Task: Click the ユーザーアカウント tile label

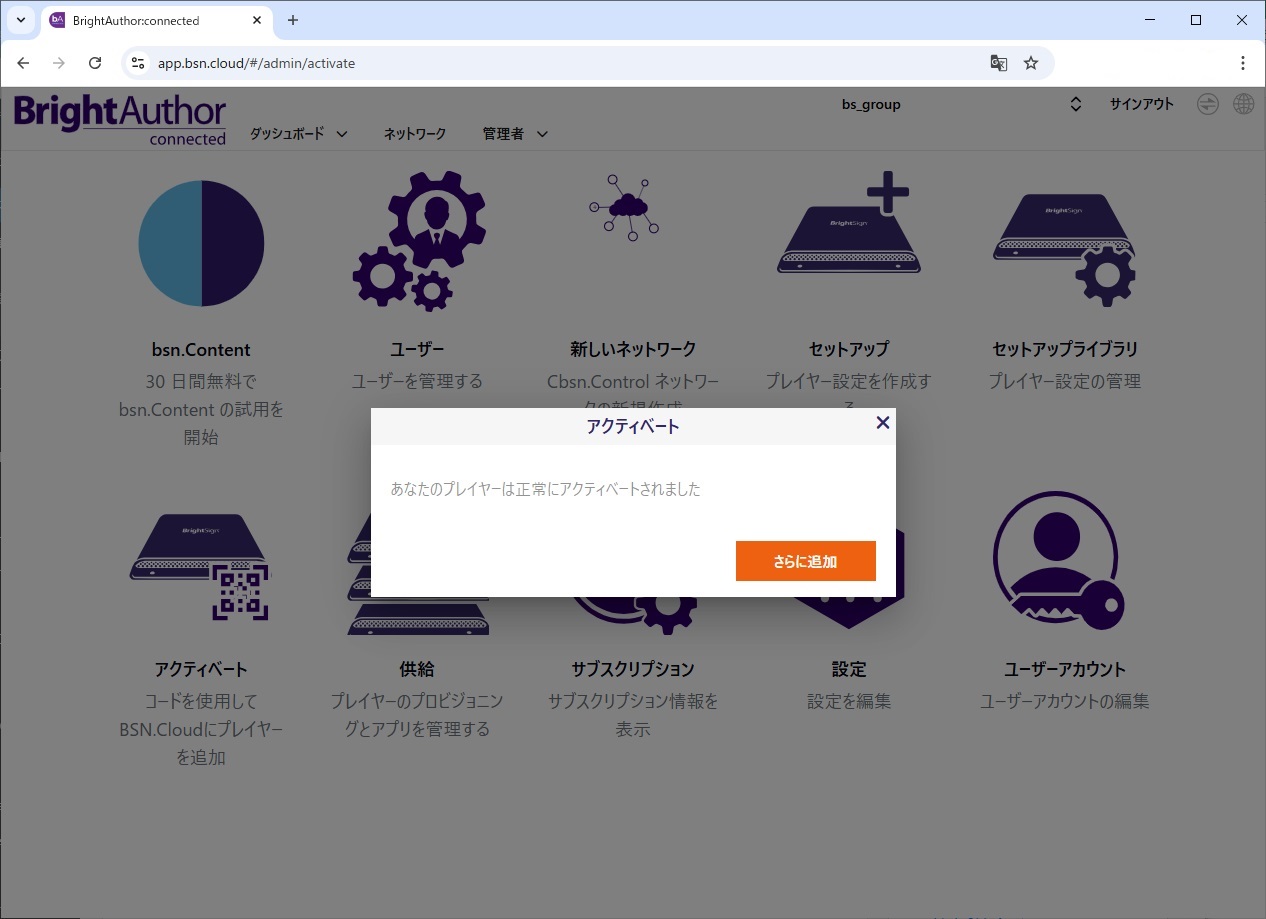Action: (x=1065, y=669)
